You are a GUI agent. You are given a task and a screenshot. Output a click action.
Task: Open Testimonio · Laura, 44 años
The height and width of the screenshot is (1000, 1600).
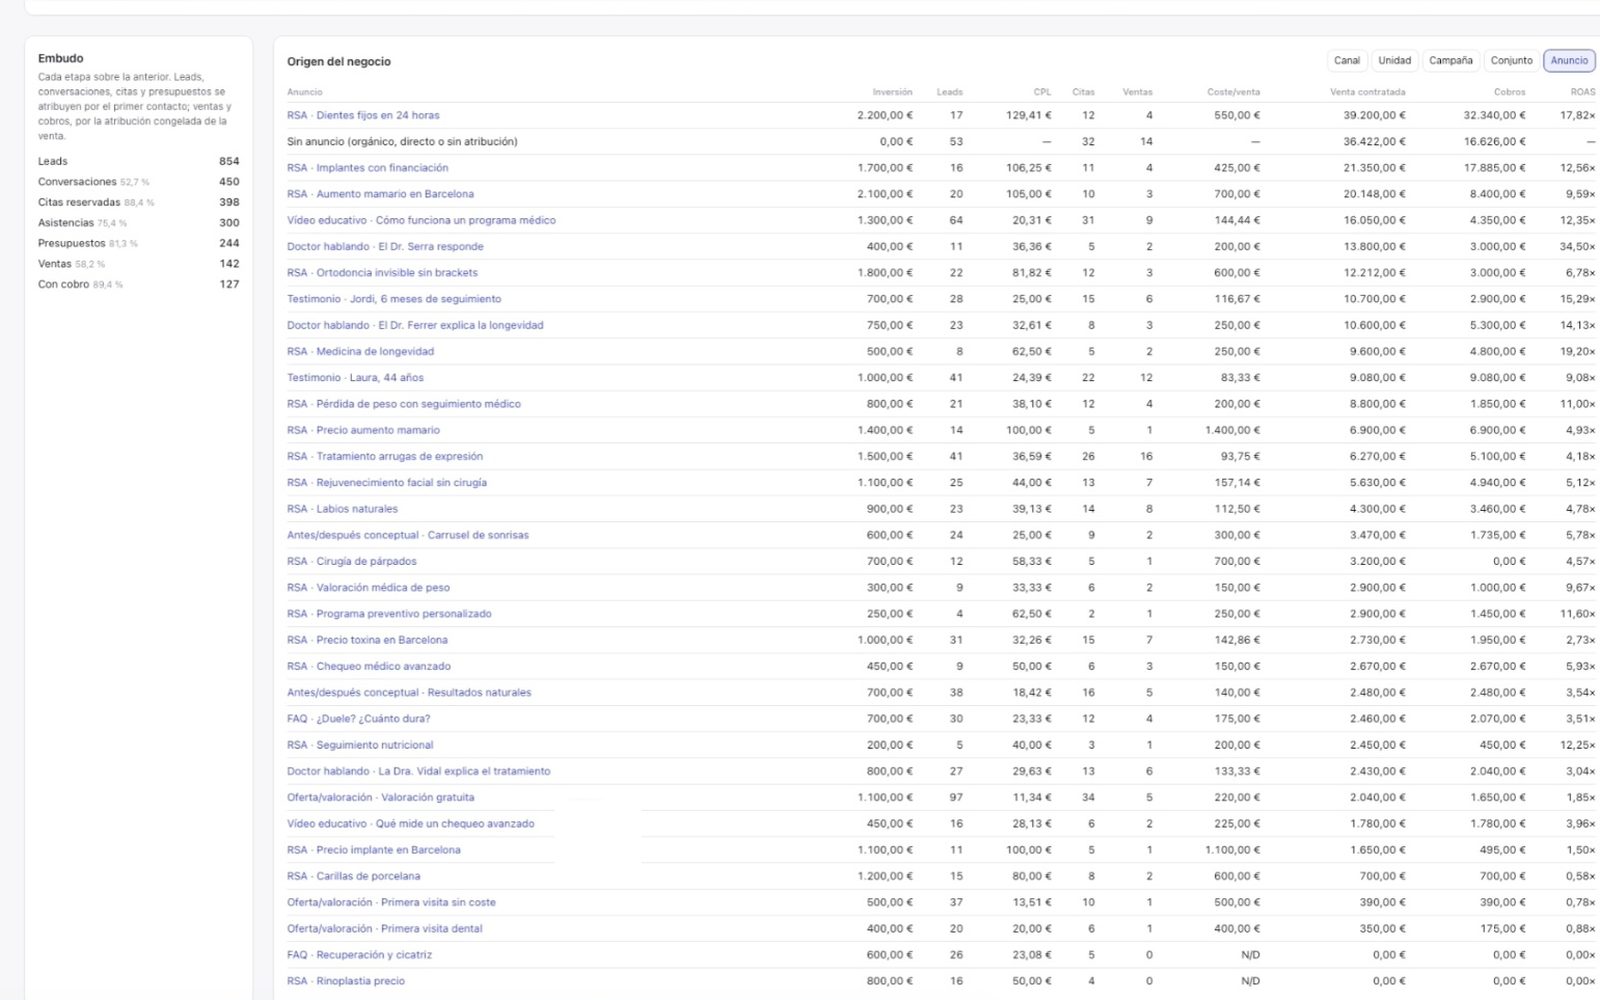tap(355, 378)
